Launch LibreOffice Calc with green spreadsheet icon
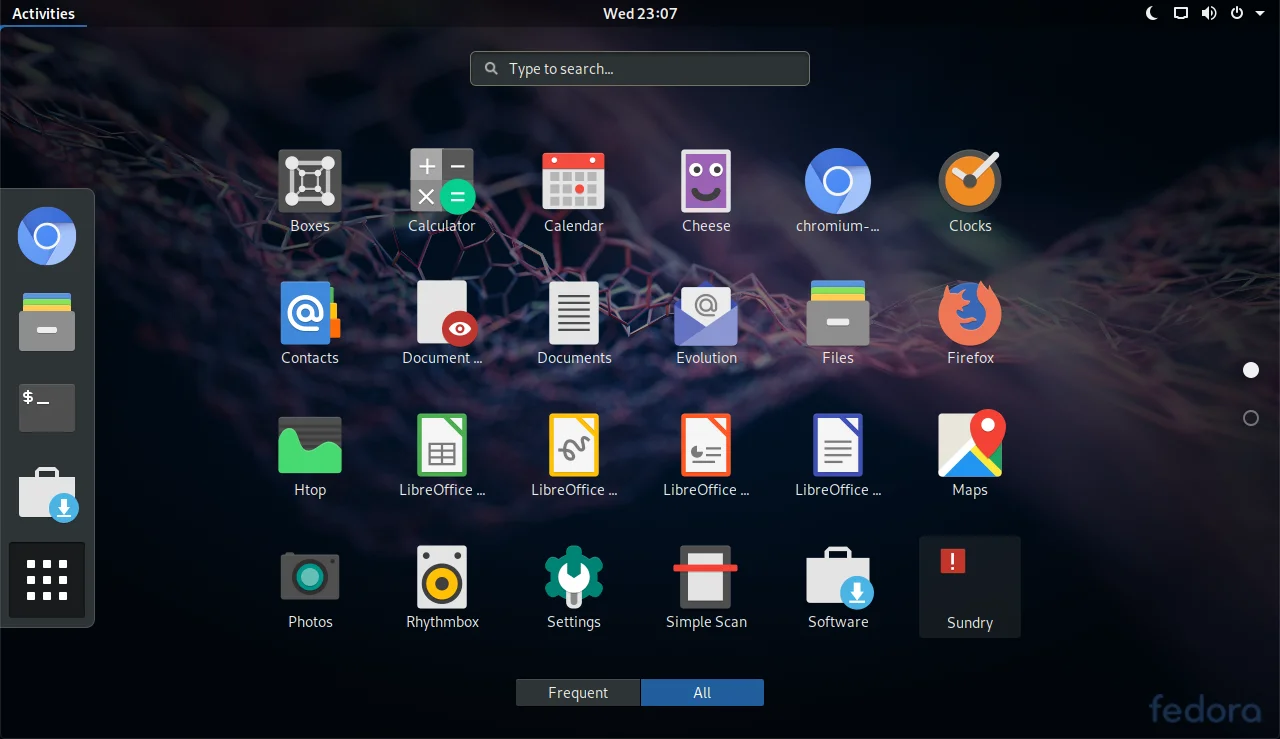The width and height of the screenshot is (1280, 739). (x=442, y=456)
